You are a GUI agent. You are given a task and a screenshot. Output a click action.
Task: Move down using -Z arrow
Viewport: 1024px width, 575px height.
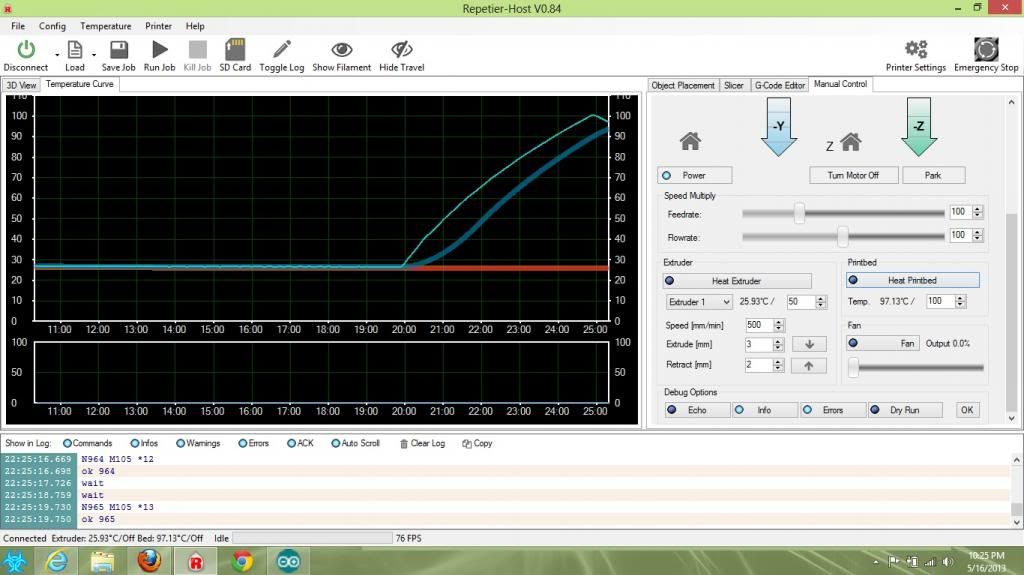[919, 127]
